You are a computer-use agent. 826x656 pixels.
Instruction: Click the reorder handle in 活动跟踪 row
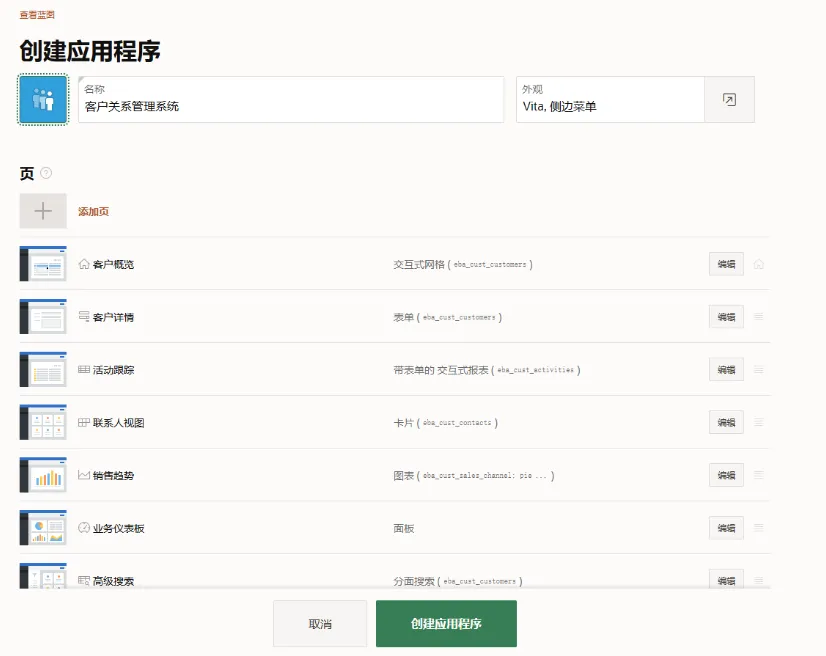(x=759, y=369)
